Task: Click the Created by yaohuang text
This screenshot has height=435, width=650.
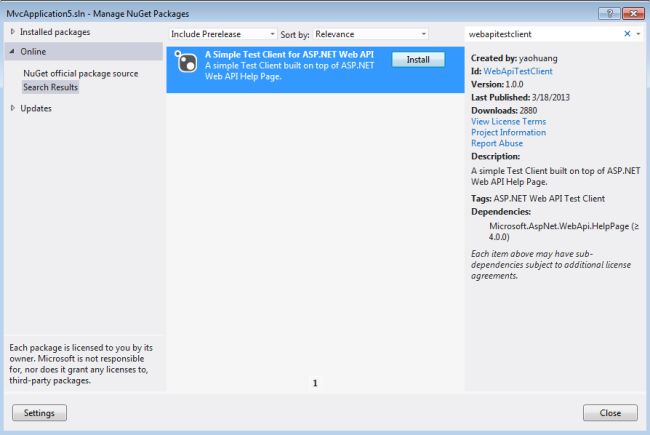Action: point(514,58)
